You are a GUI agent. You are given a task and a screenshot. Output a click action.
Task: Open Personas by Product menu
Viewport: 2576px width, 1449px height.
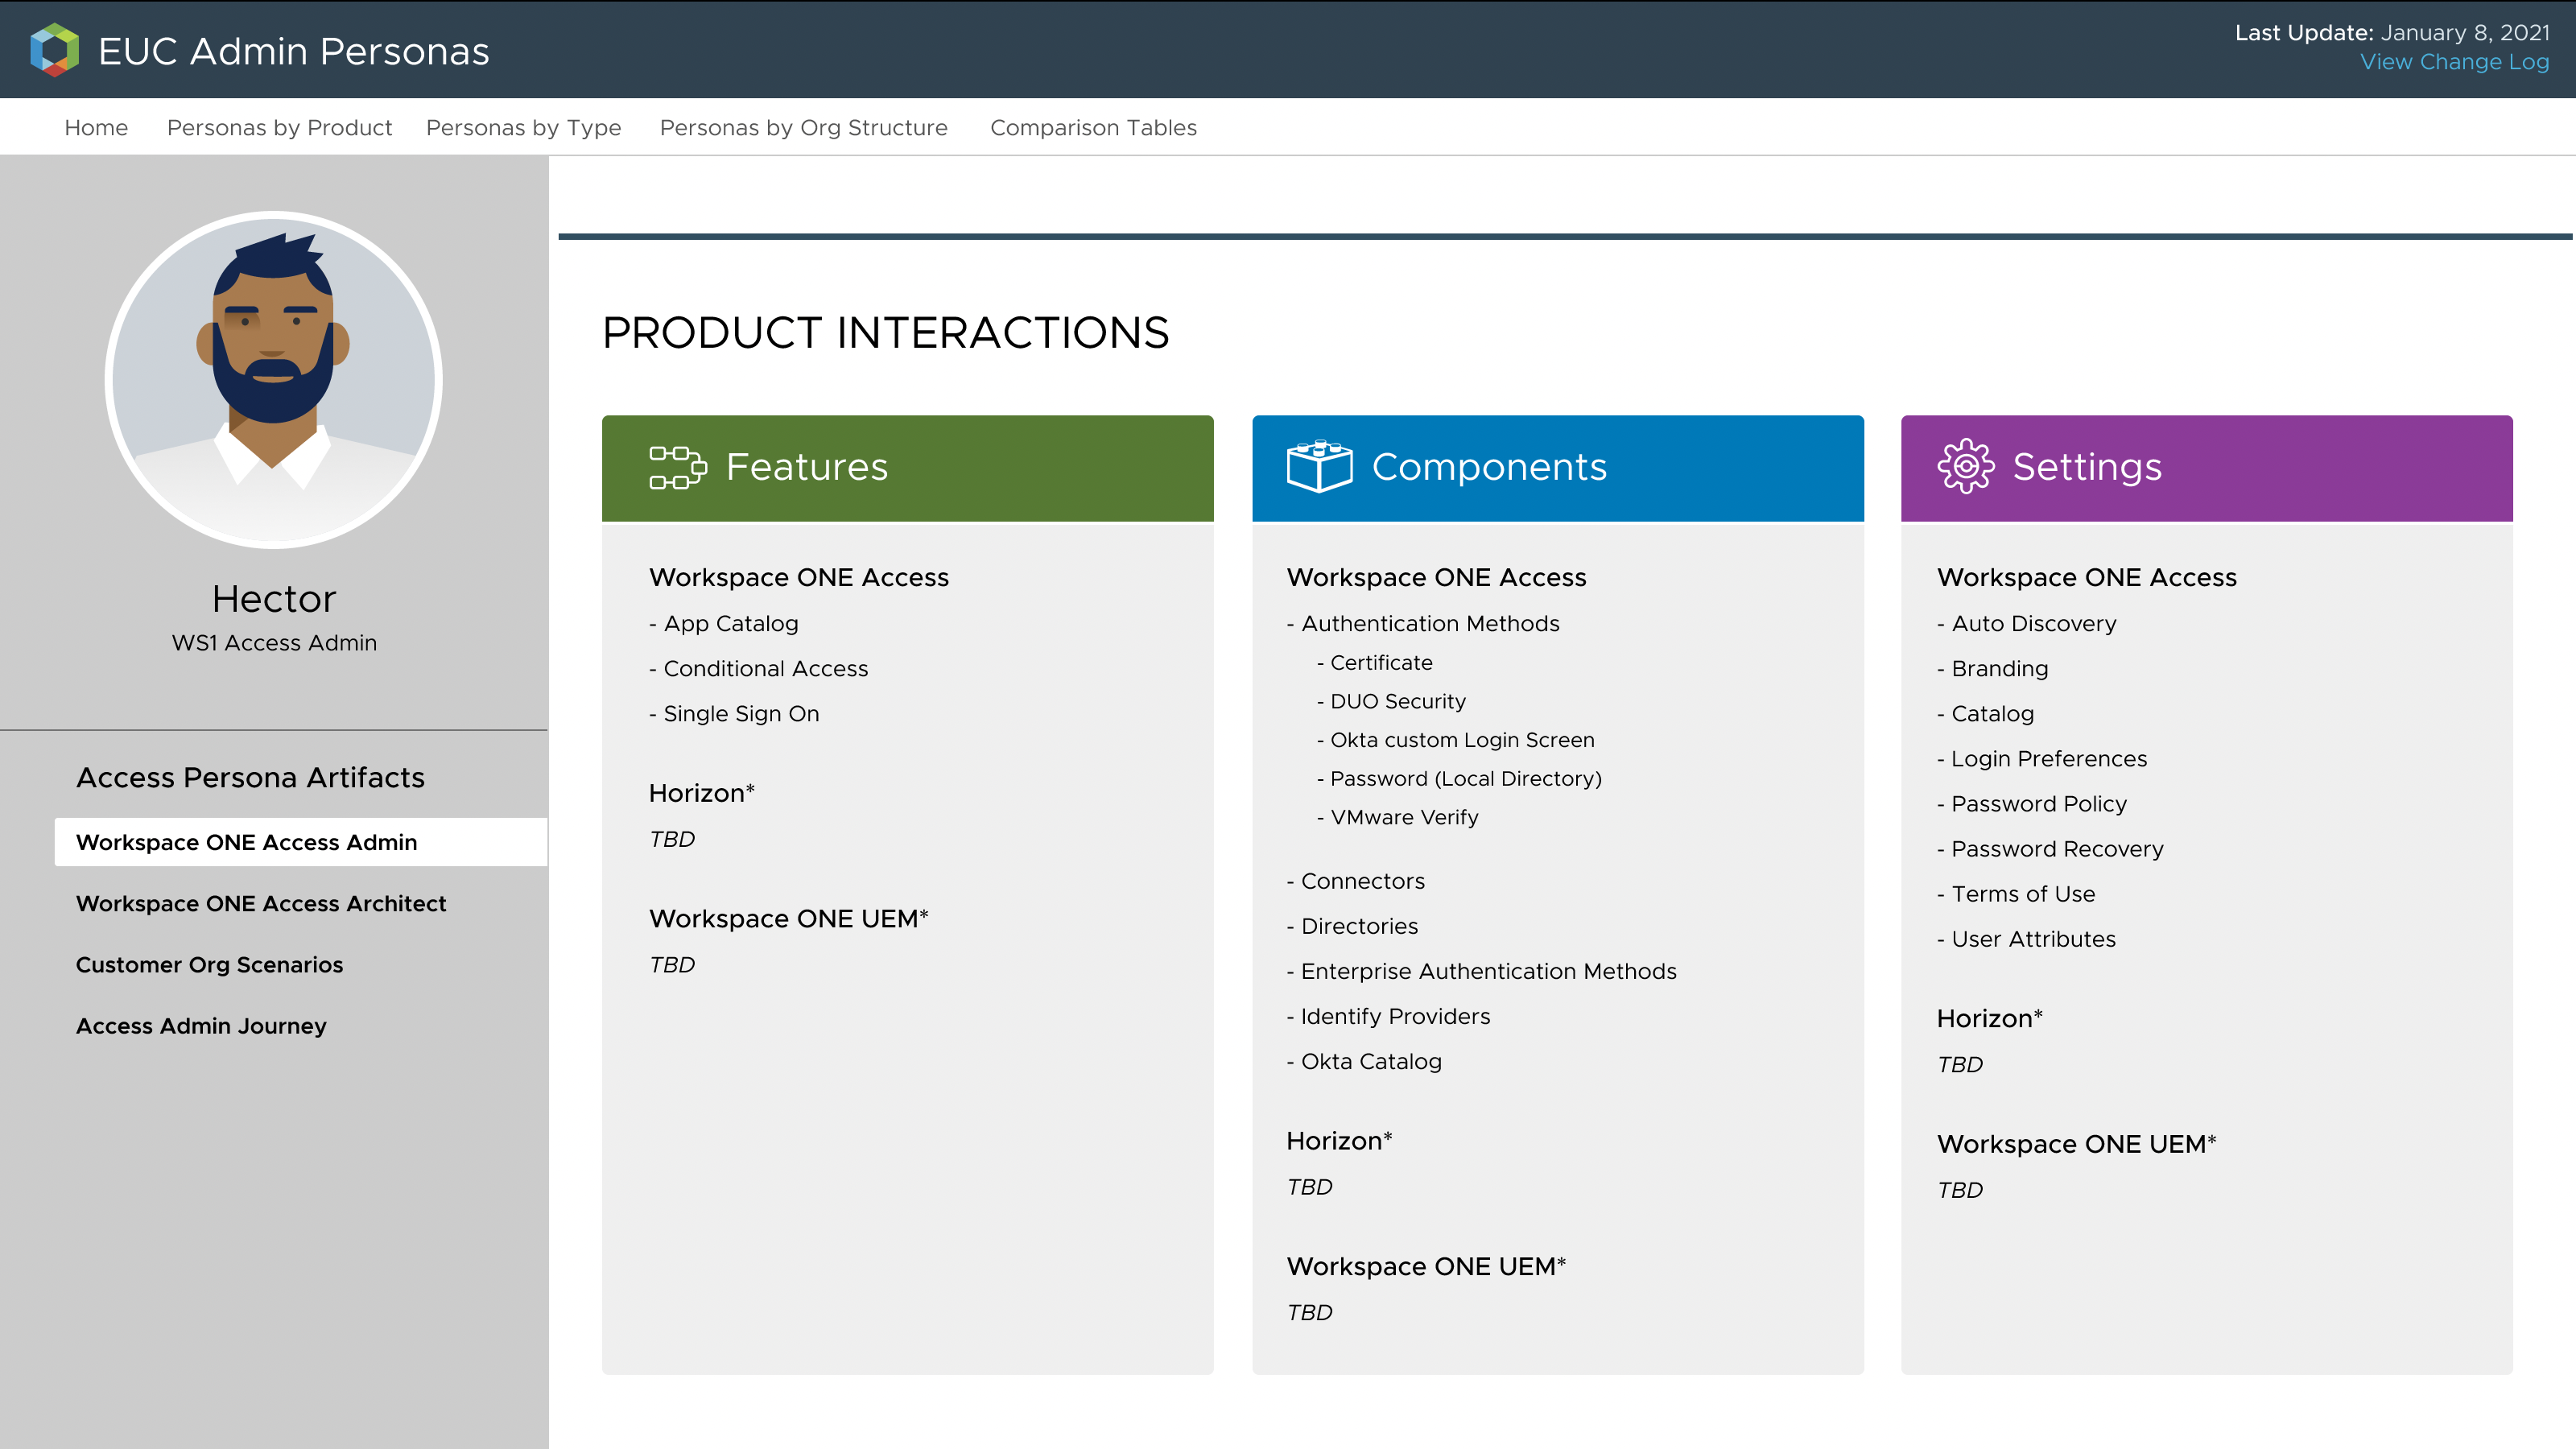pyautogui.click(x=279, y=128)
